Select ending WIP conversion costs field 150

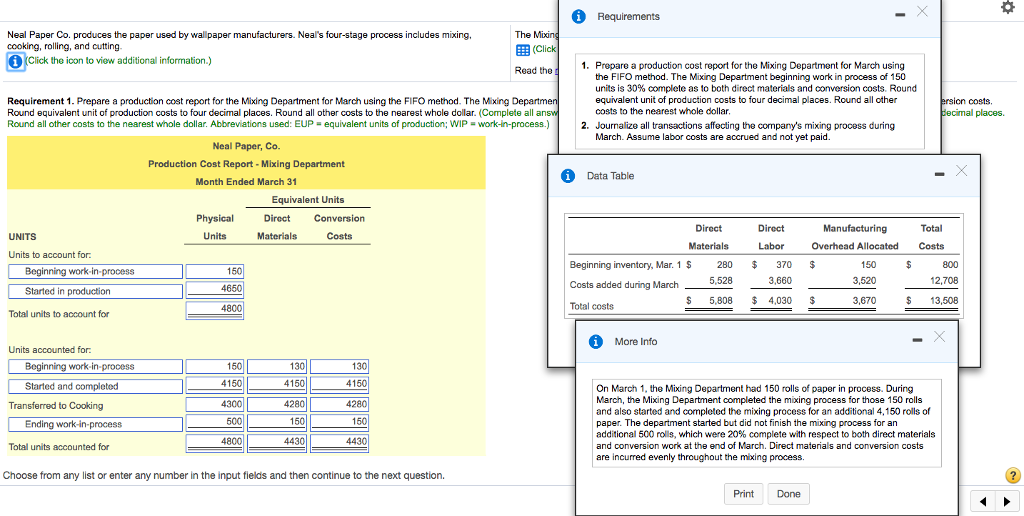pos(340,422)
